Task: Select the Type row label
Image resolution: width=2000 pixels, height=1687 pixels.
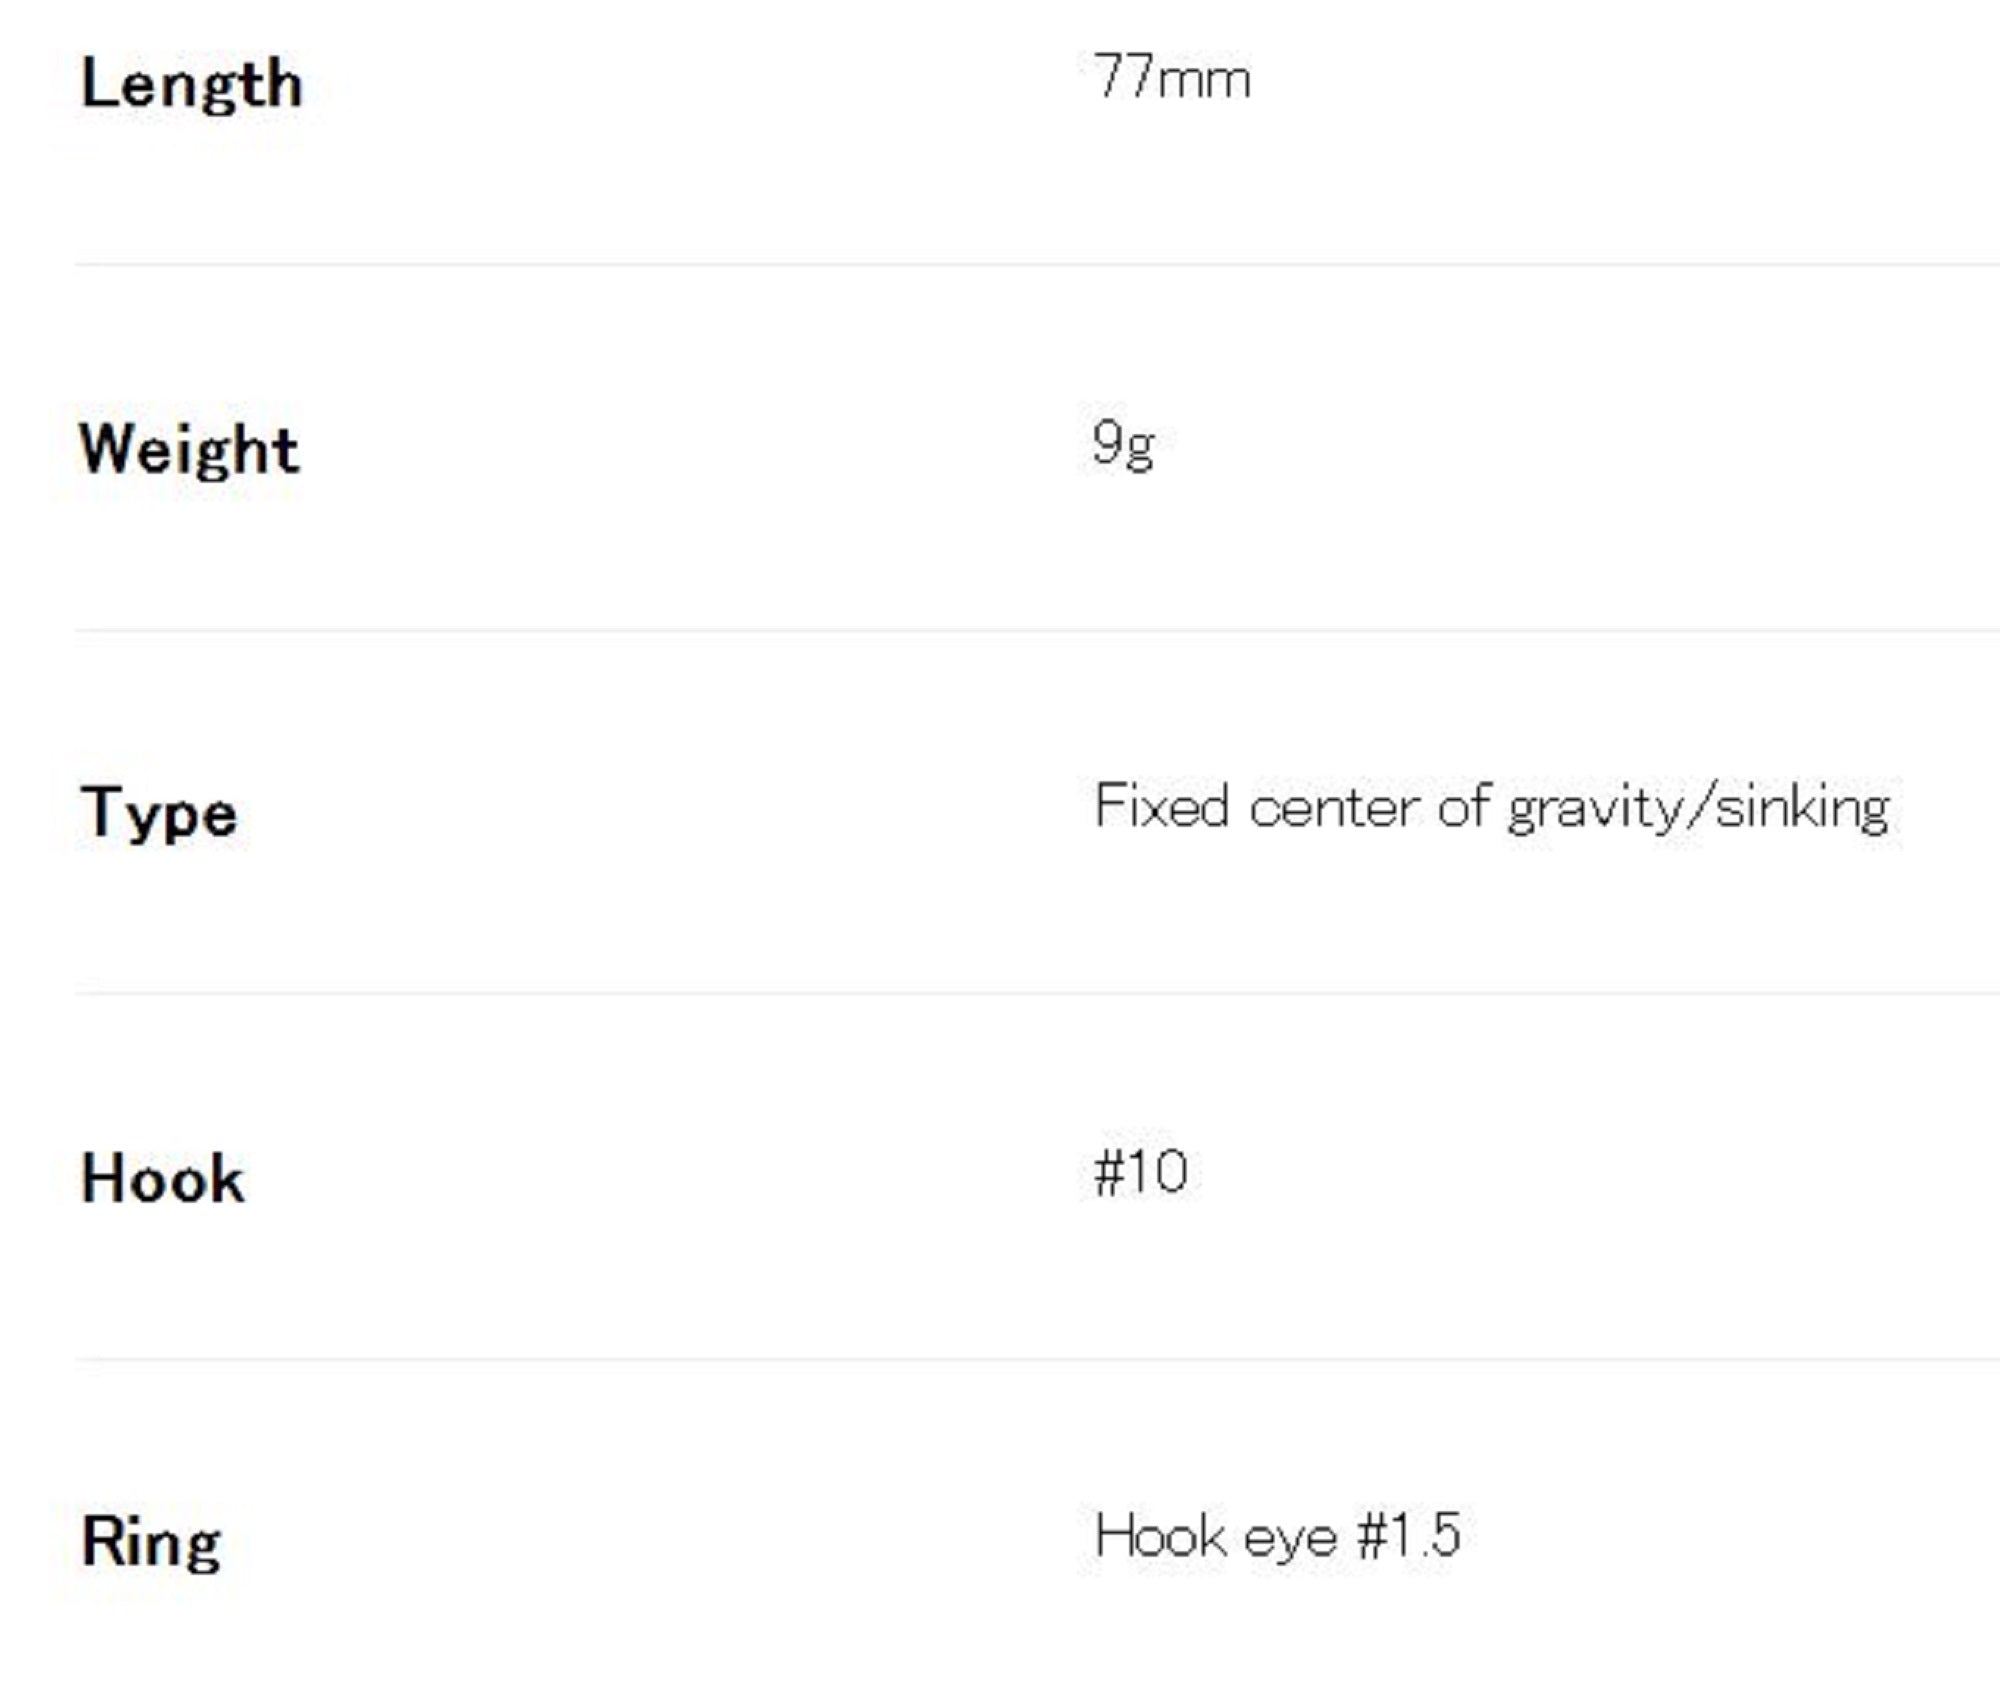Action: pyautogui.click(x=159, y=813)
